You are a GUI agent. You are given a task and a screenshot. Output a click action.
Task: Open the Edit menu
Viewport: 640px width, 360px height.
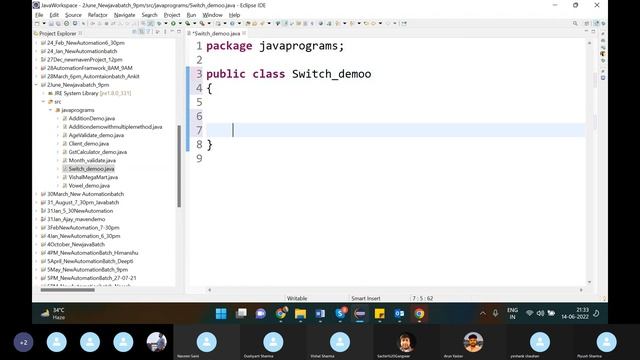pos(54,15)
